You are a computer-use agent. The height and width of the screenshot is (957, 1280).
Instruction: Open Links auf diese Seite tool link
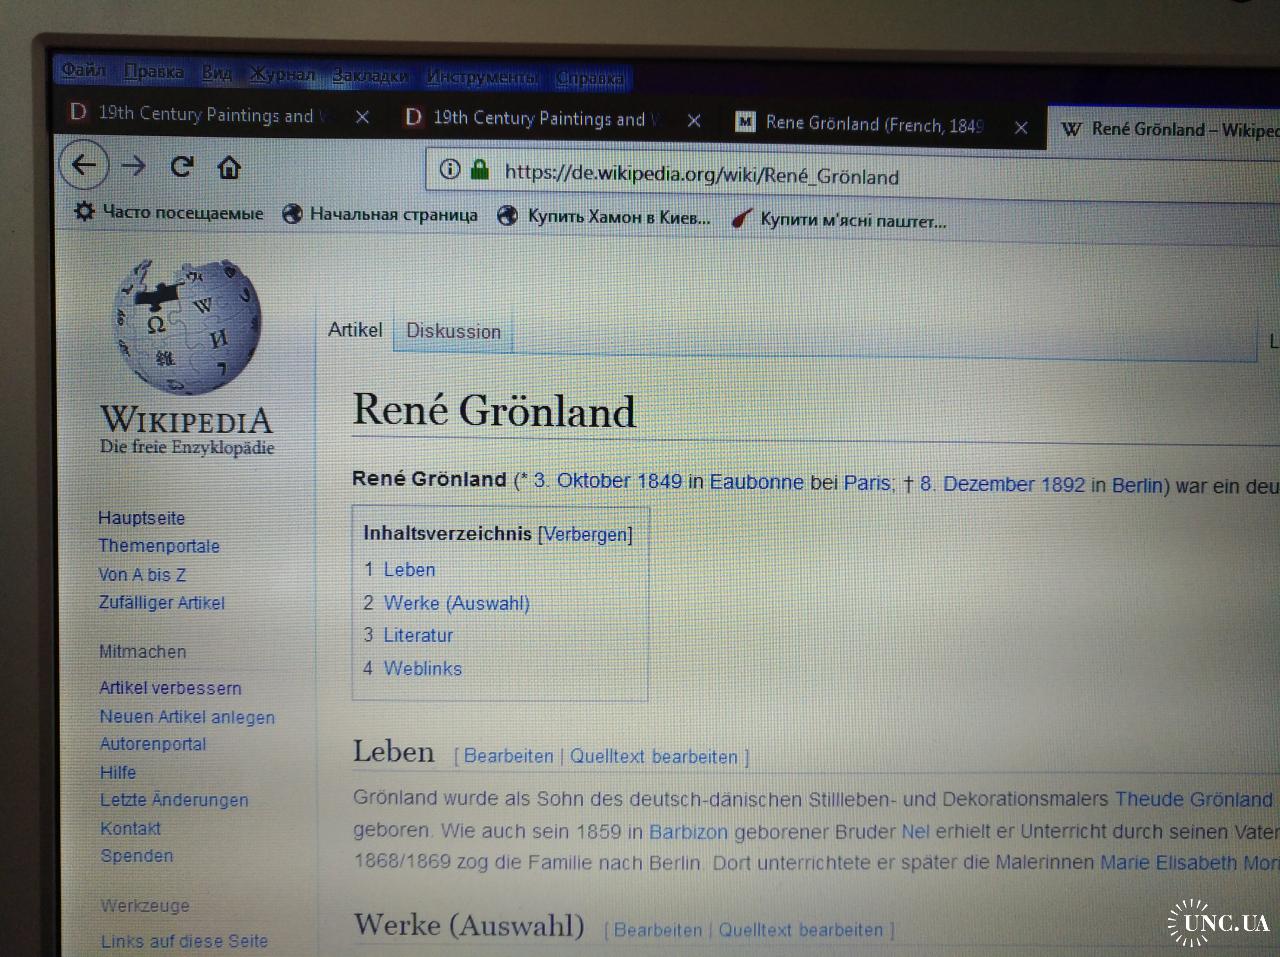pos(184,941)
